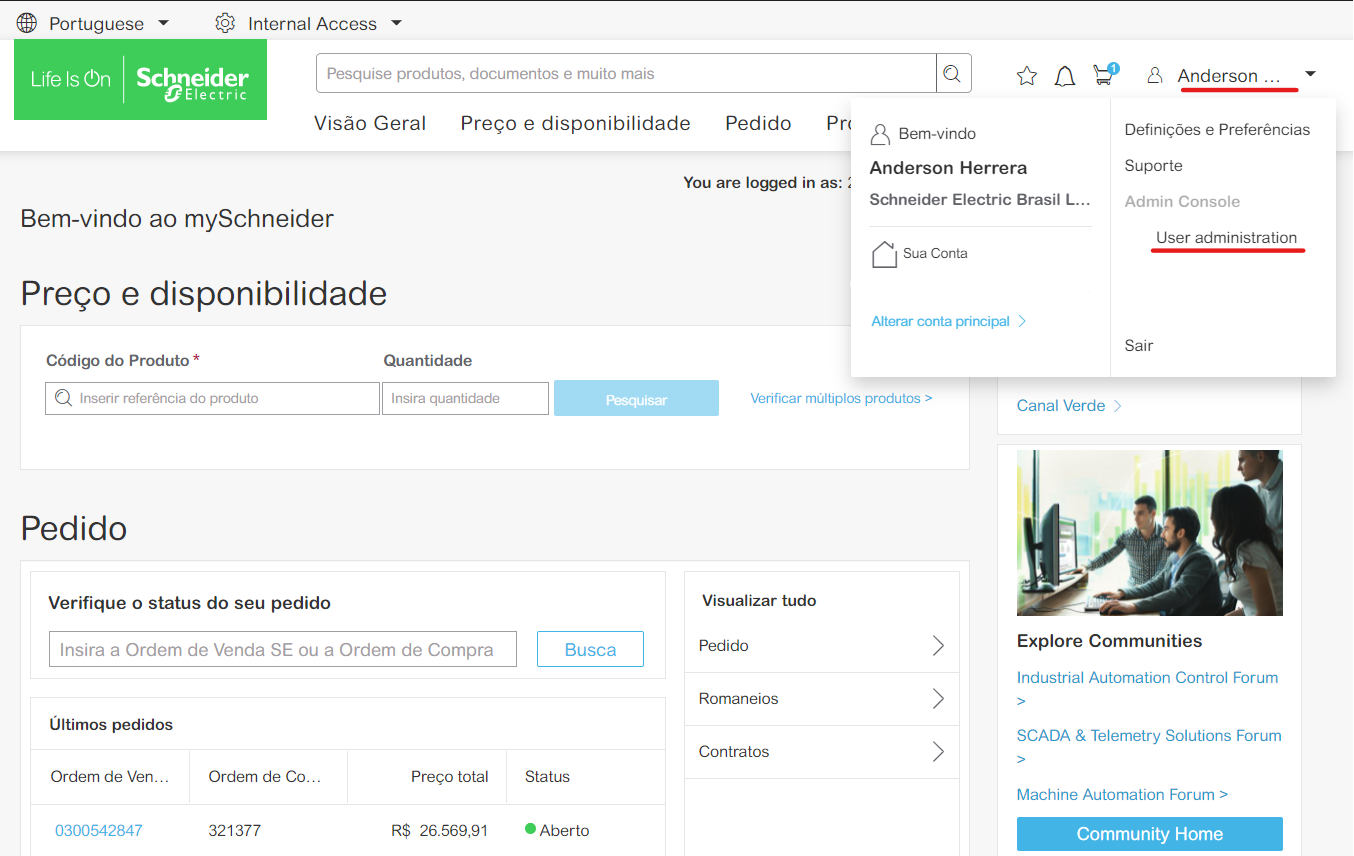
Task: Click Preço total column header
Action: tap(450, 776)
